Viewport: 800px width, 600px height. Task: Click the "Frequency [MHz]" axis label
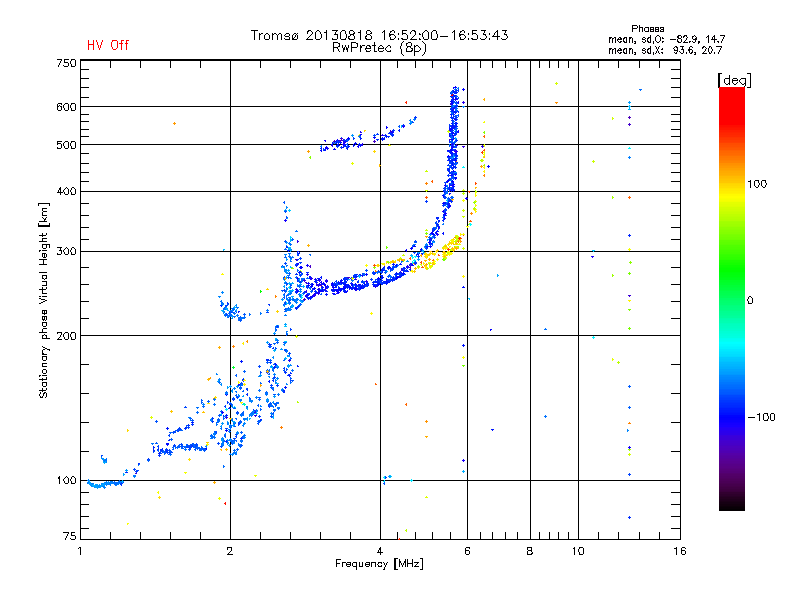379,564
